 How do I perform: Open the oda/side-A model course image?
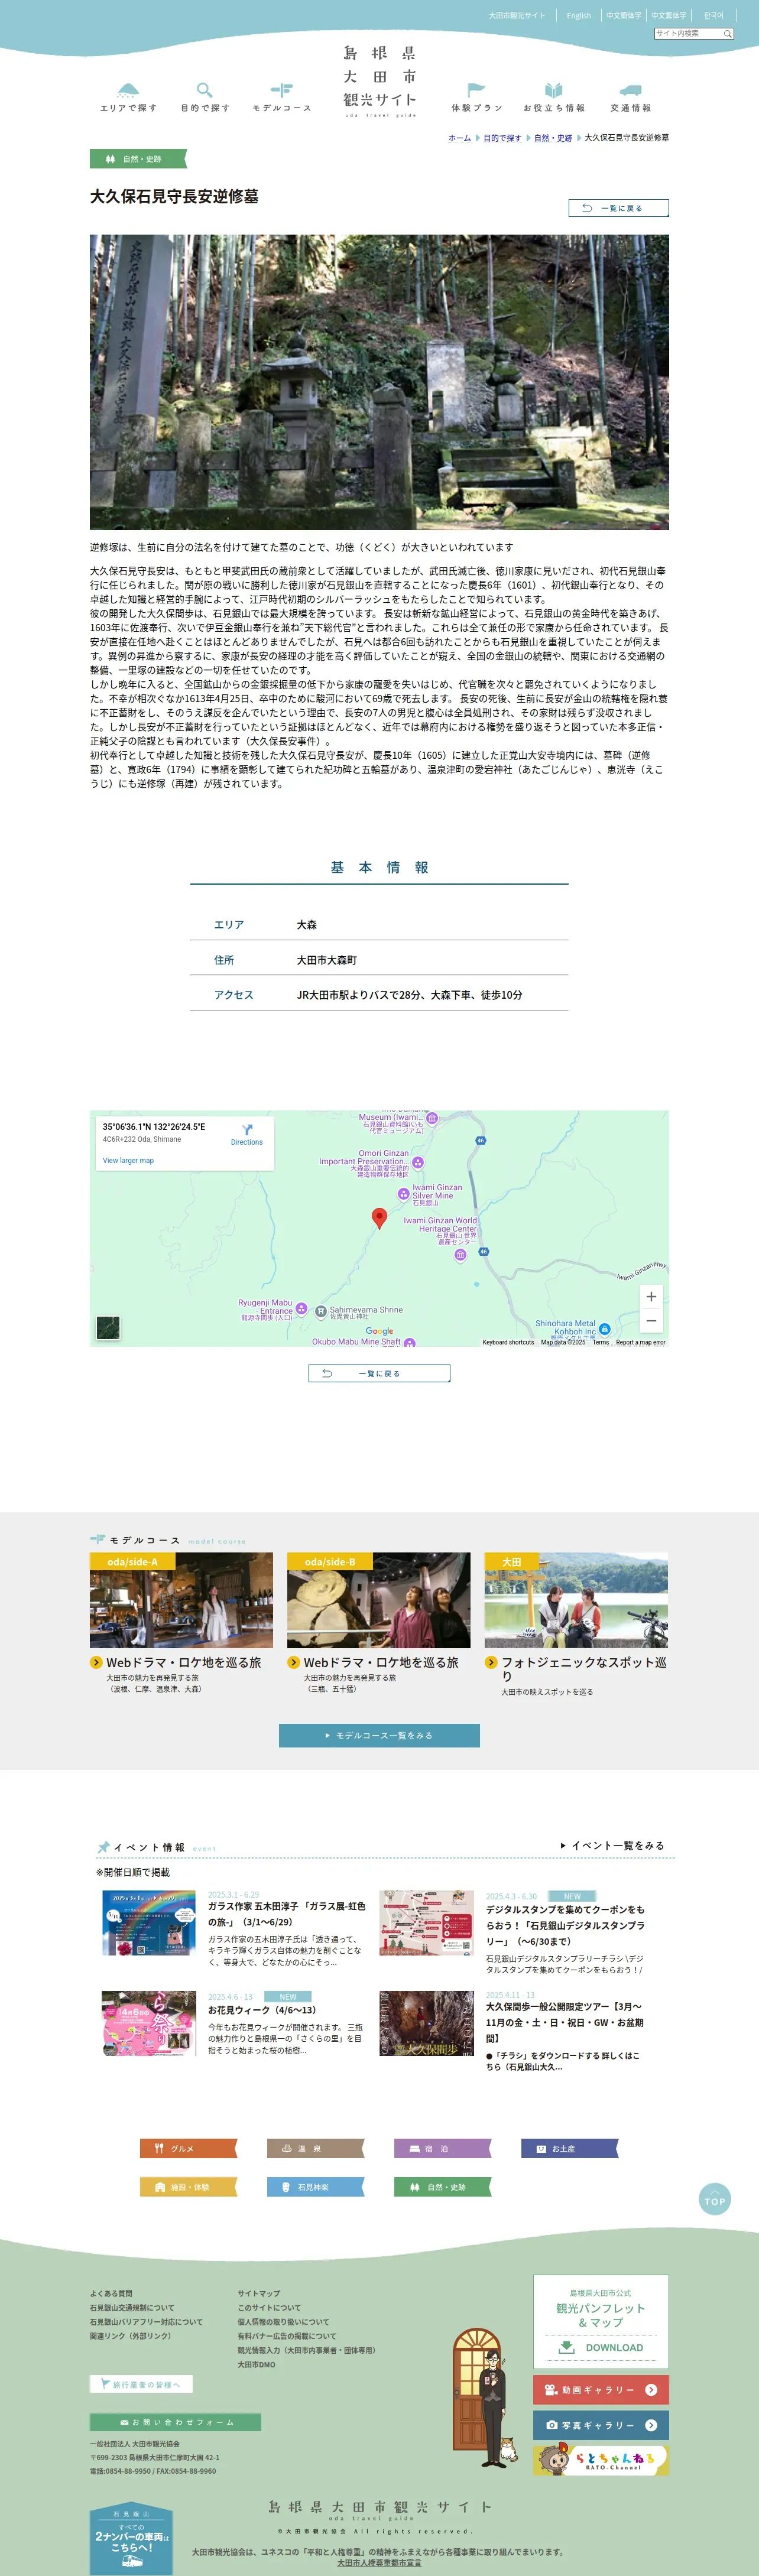181,1600
